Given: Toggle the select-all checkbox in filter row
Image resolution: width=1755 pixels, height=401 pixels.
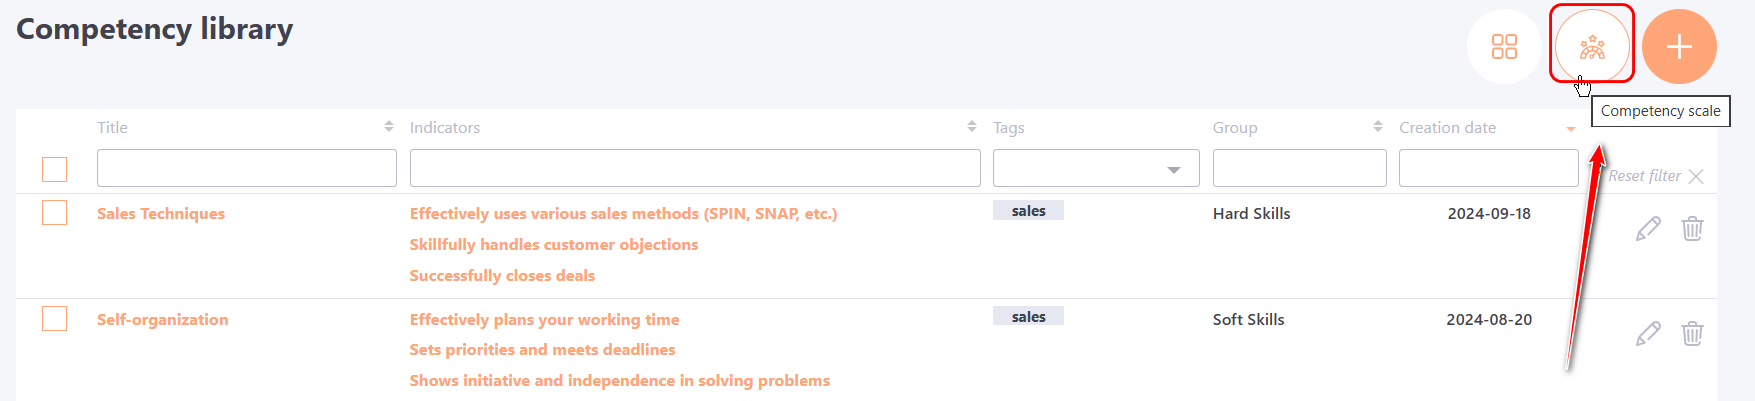Looking at the screenshot, I should point(55,169).
